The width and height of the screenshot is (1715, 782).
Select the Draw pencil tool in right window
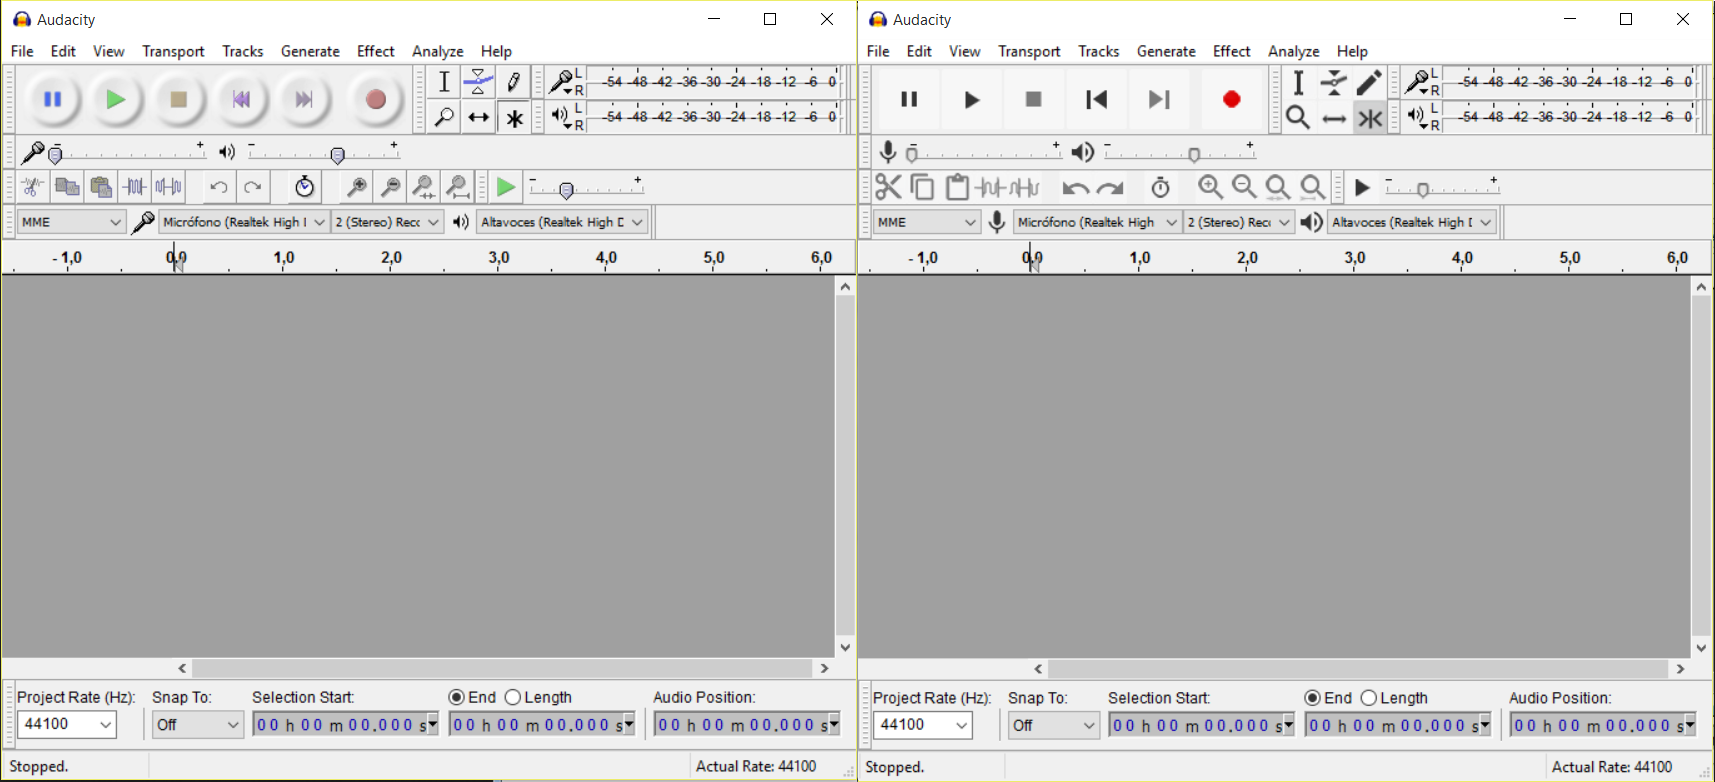1369,82
